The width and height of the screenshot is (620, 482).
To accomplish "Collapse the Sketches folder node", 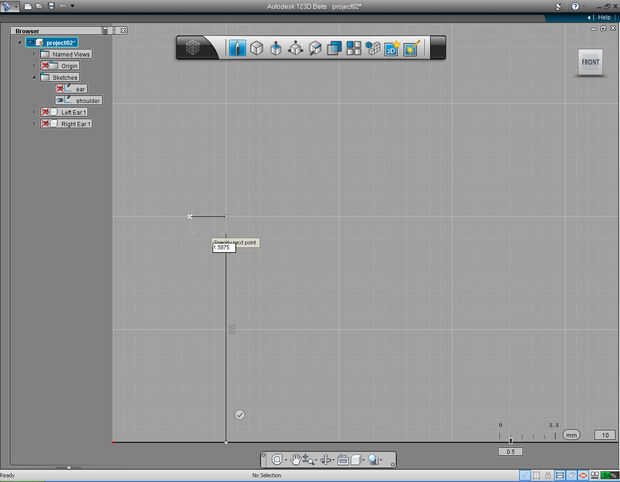I will (34, 77).
